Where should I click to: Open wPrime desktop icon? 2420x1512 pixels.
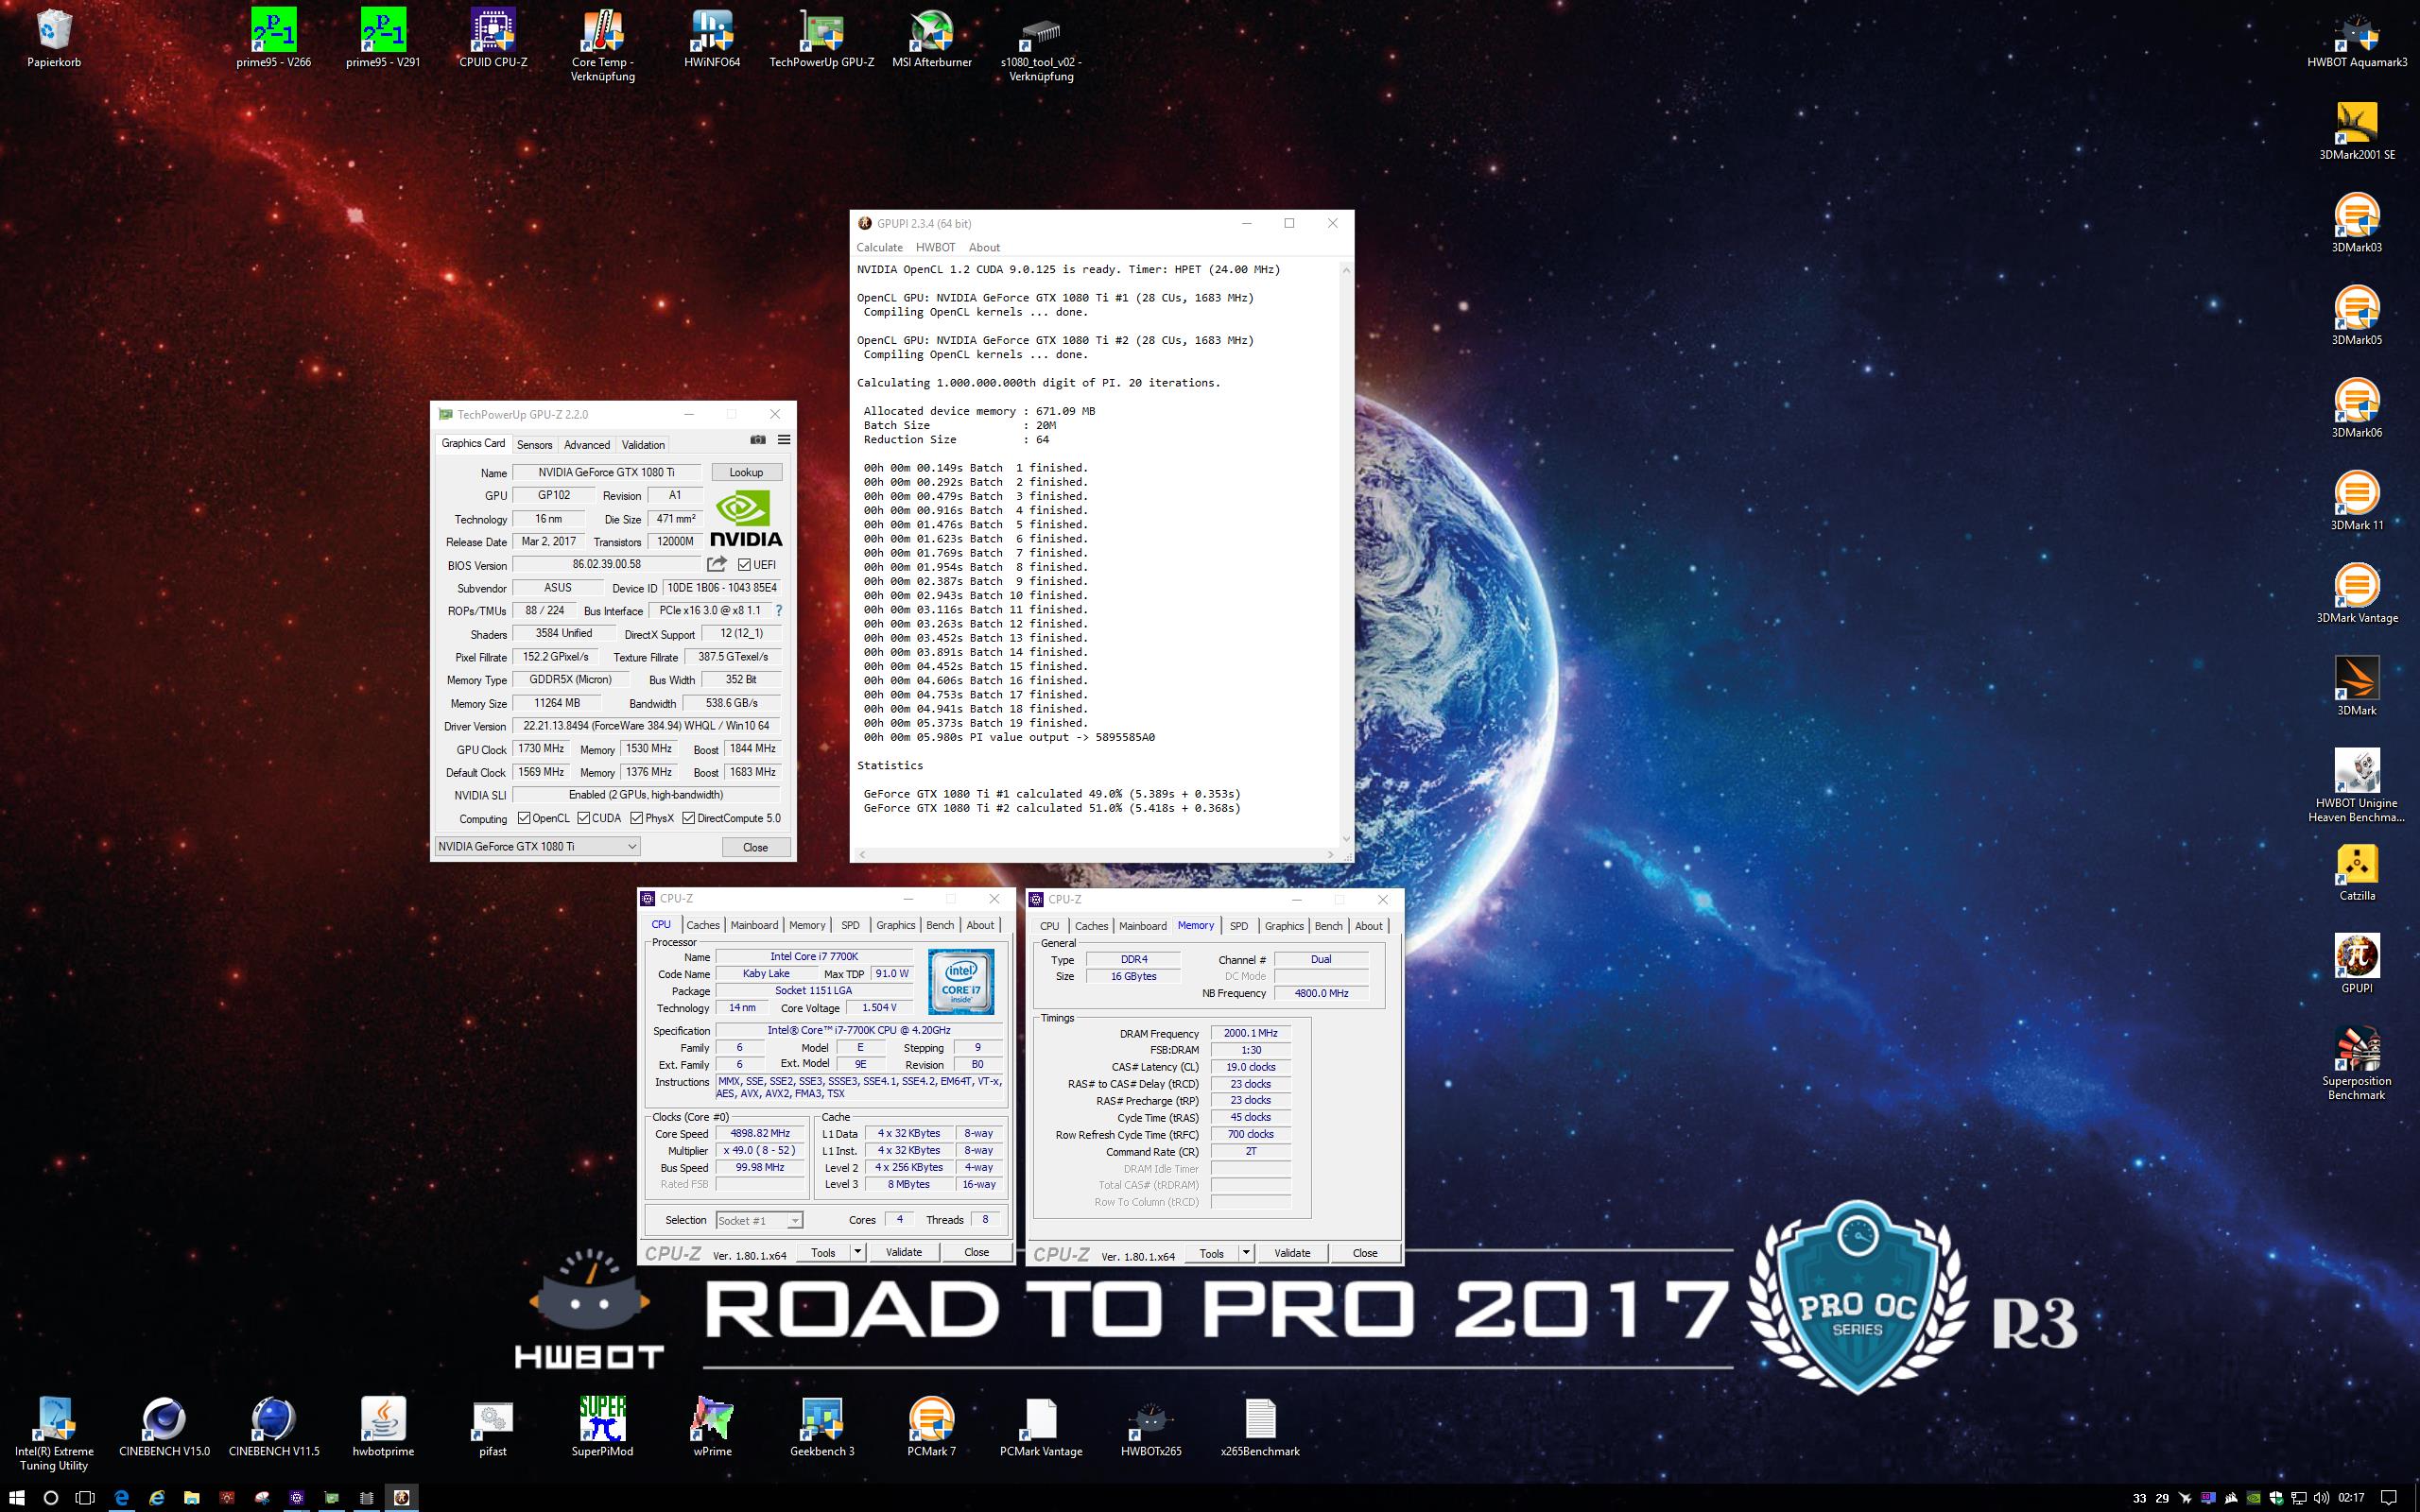(x=712, y=1427)
